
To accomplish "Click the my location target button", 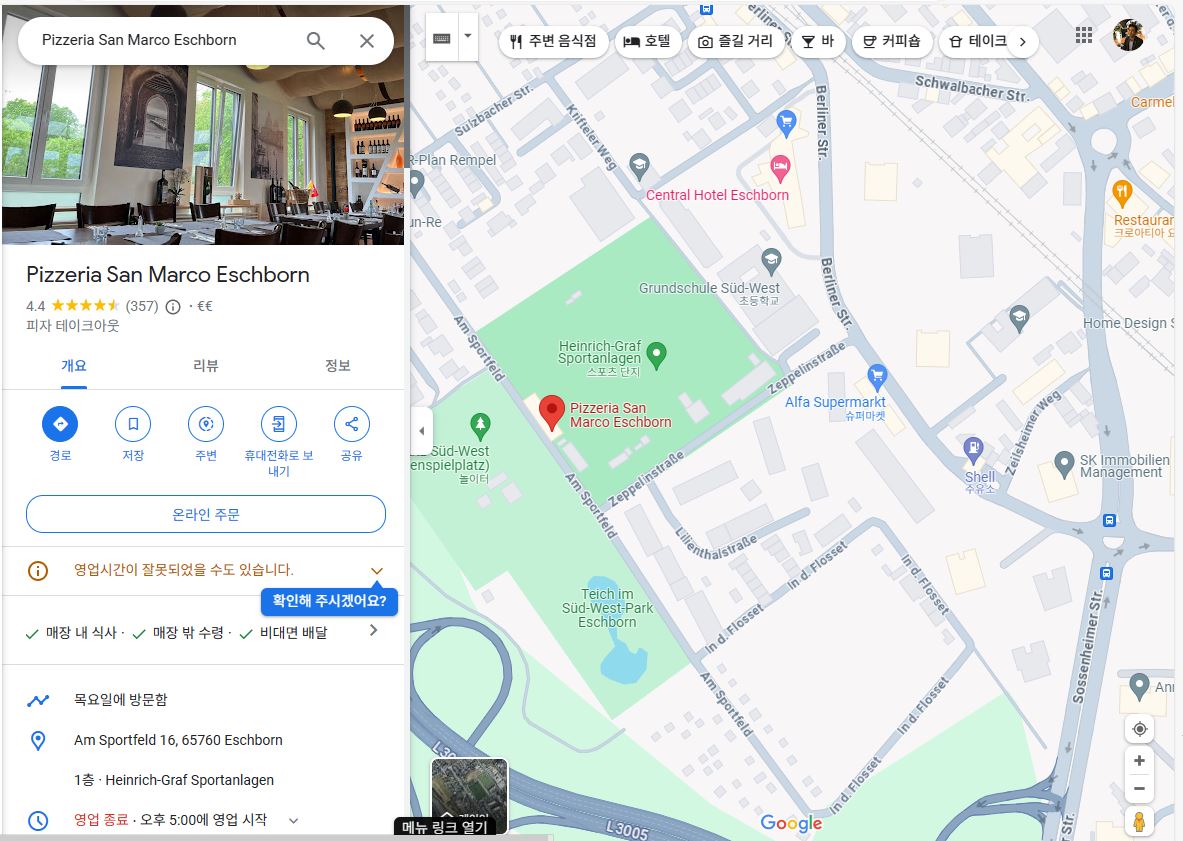I will click(x=1139, y=729).
